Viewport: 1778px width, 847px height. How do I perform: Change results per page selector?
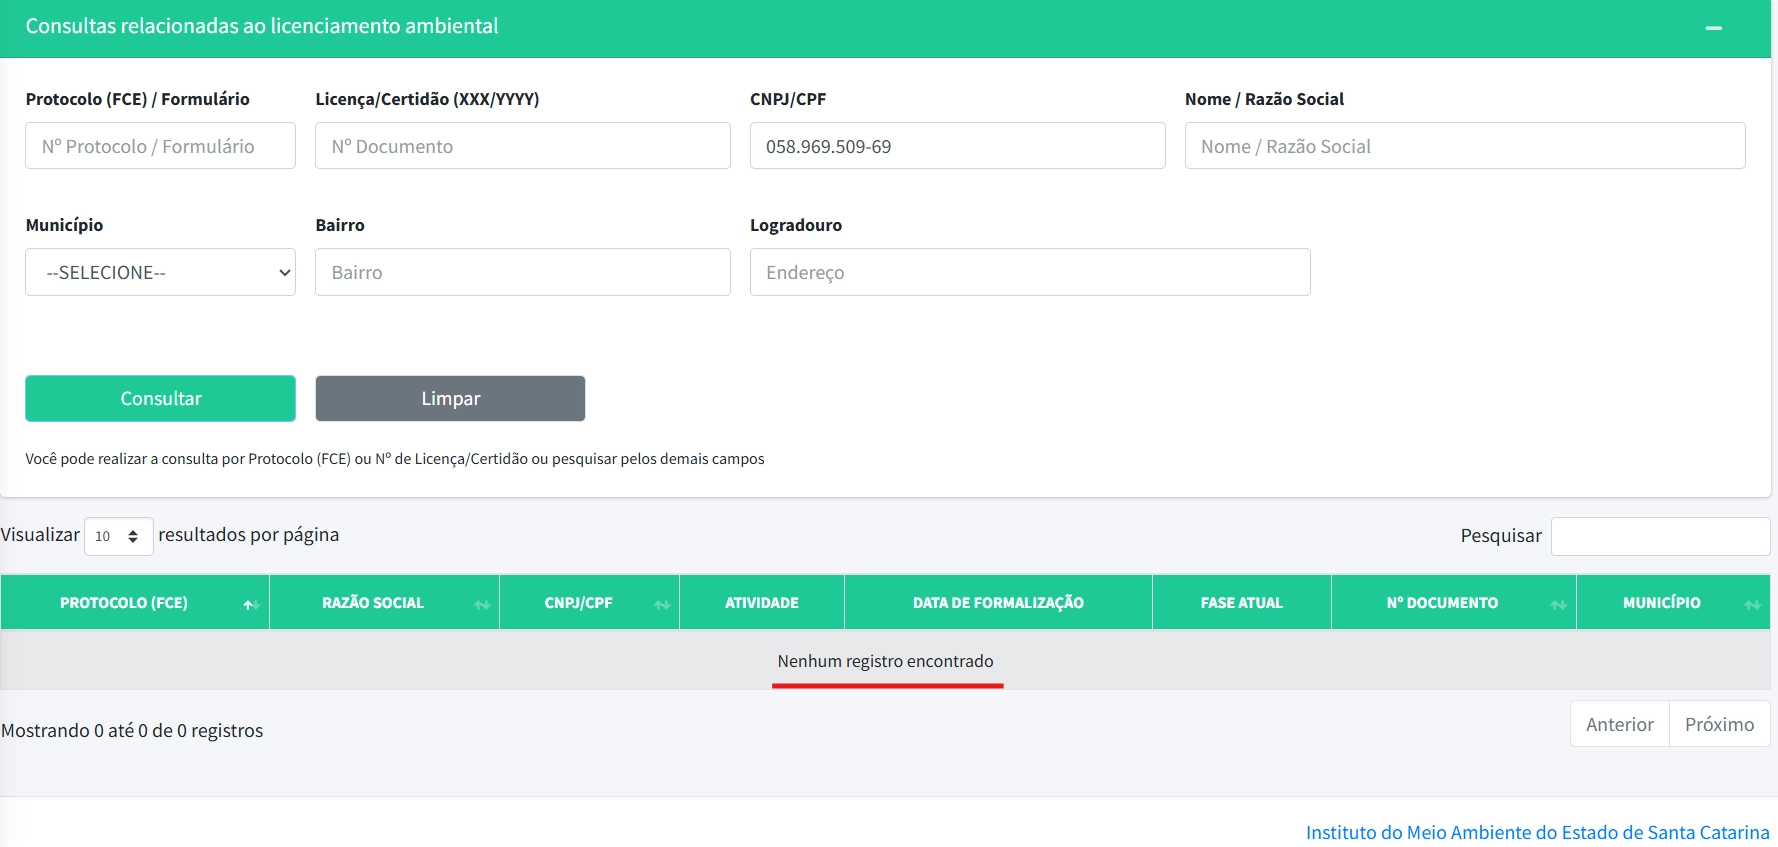(118, 536)
